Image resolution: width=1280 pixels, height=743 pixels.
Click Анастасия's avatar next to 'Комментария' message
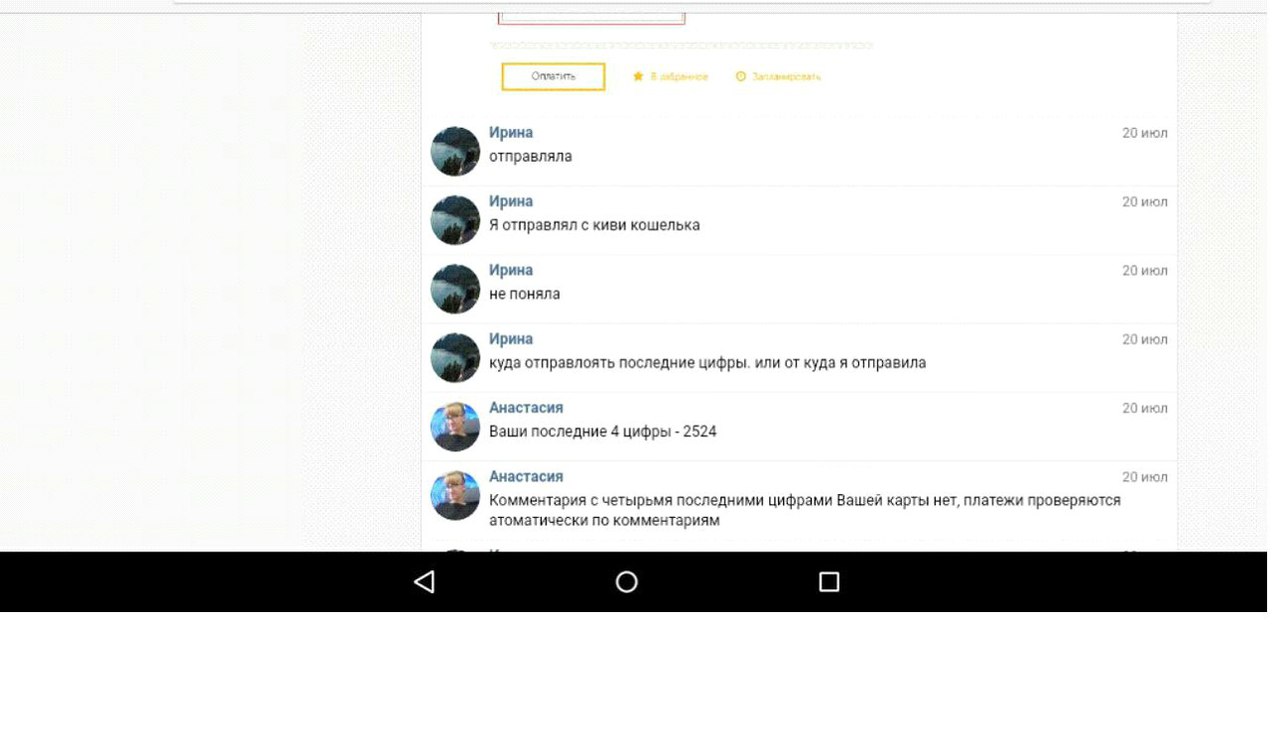[455, 495]
